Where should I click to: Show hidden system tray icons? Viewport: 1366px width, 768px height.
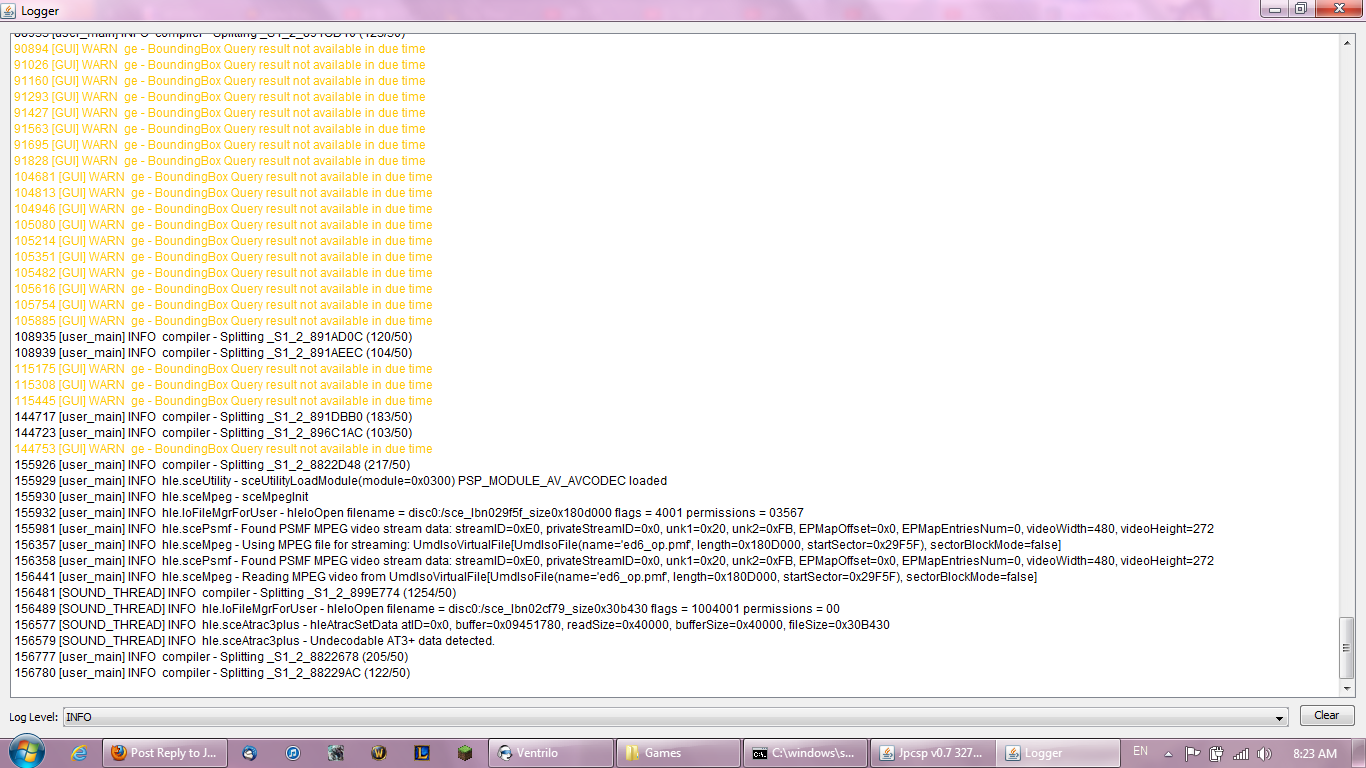pyautogui.click(x=1169, y=753)
